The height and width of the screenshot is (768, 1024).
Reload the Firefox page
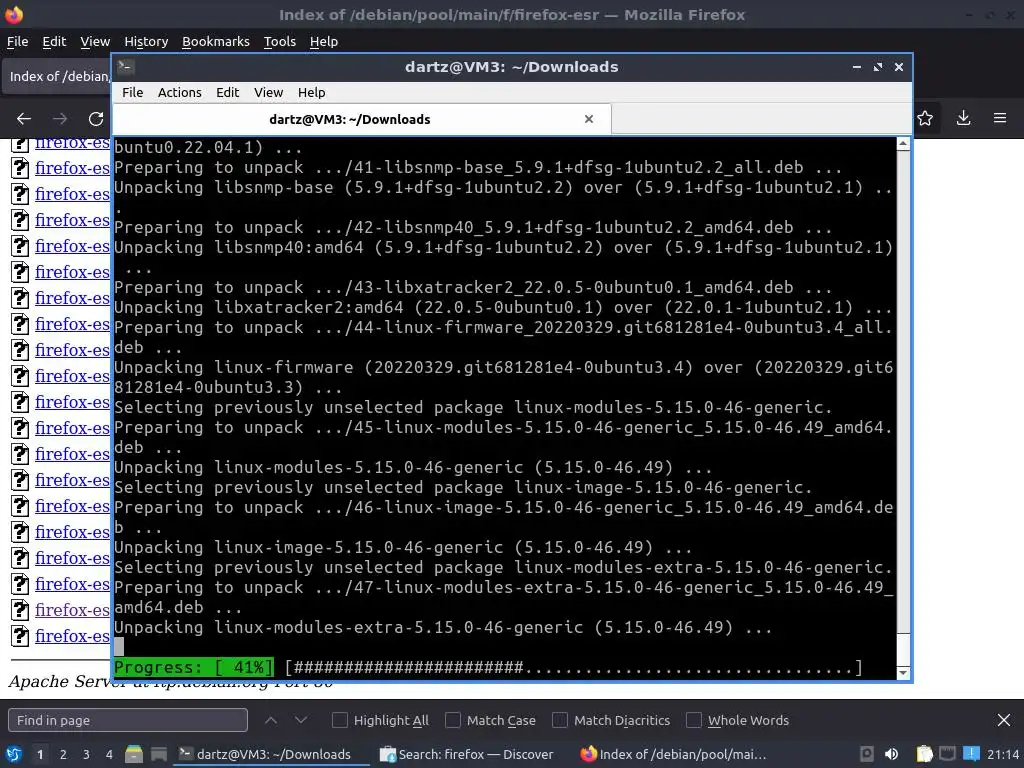(x=96, y=118)
